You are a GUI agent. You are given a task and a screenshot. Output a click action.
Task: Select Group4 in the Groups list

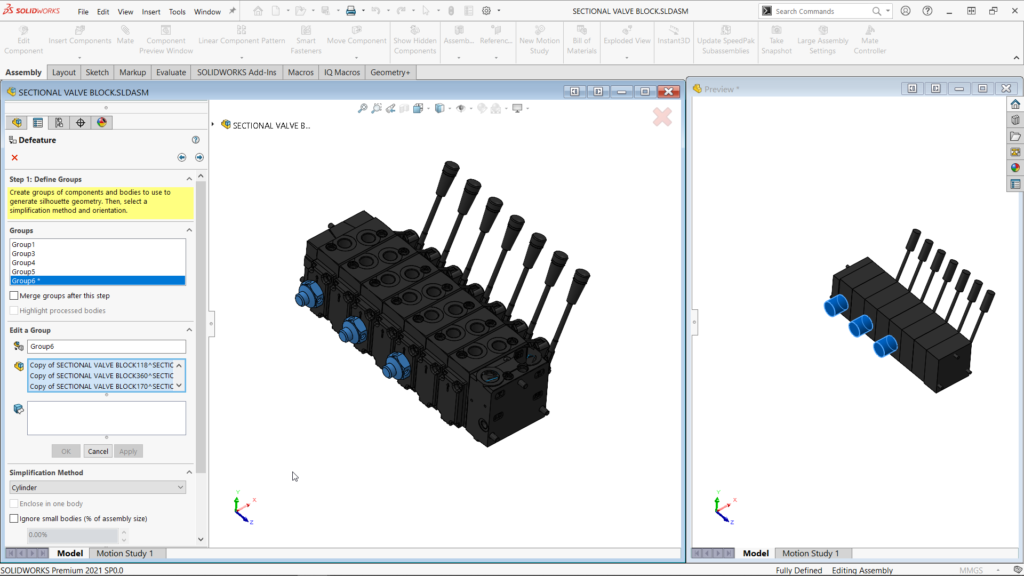97,263
